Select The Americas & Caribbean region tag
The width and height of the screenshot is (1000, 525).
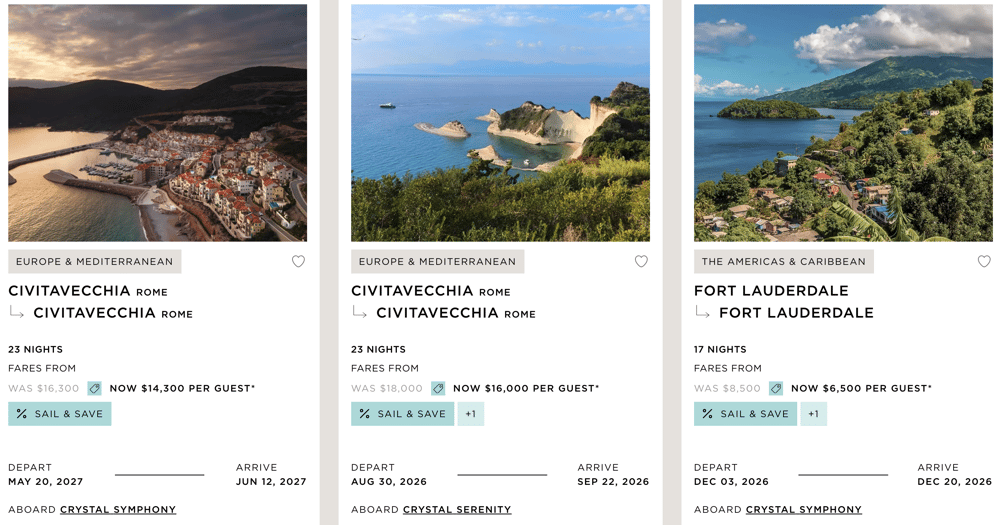pos(784,262)
